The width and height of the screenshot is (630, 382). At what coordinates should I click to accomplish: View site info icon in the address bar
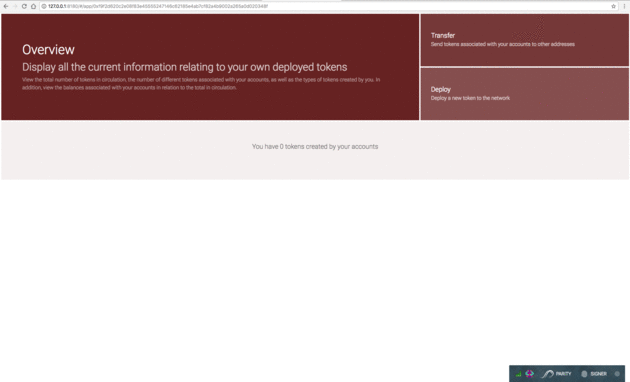pos(44,6)
